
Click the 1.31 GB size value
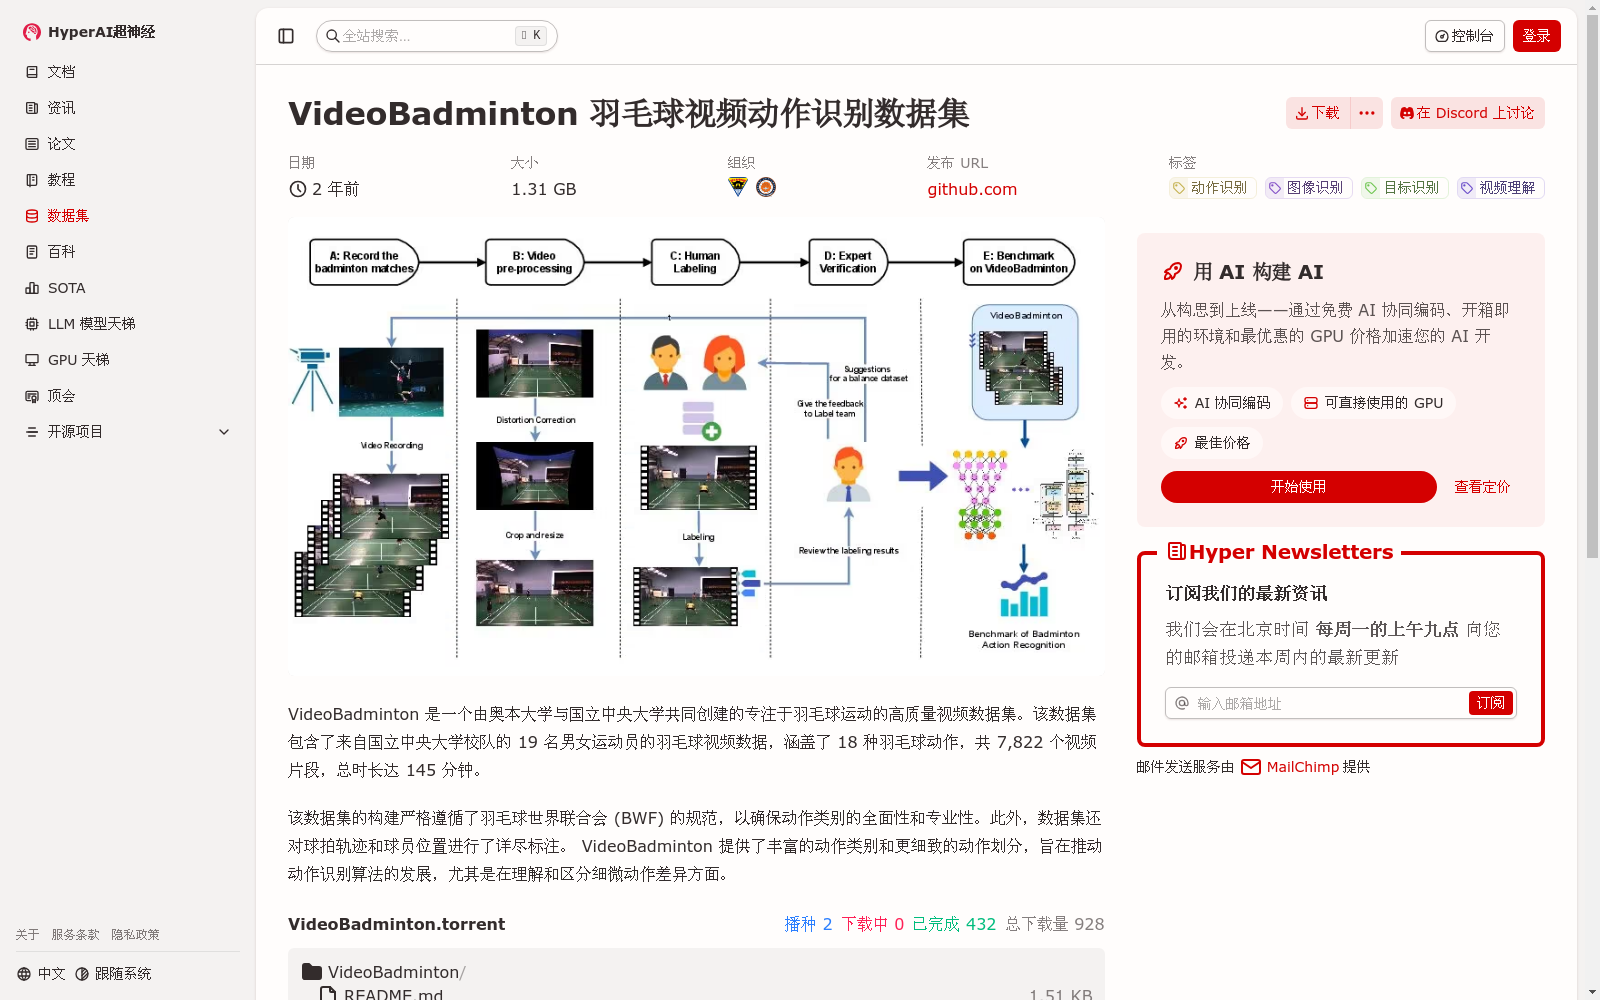(x=544, y=189)
